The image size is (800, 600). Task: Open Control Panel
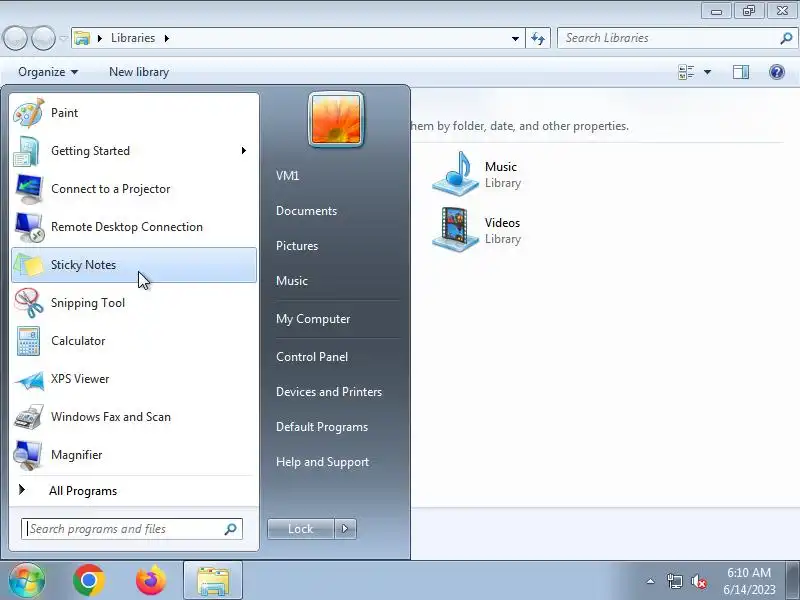tap(312, 357)
